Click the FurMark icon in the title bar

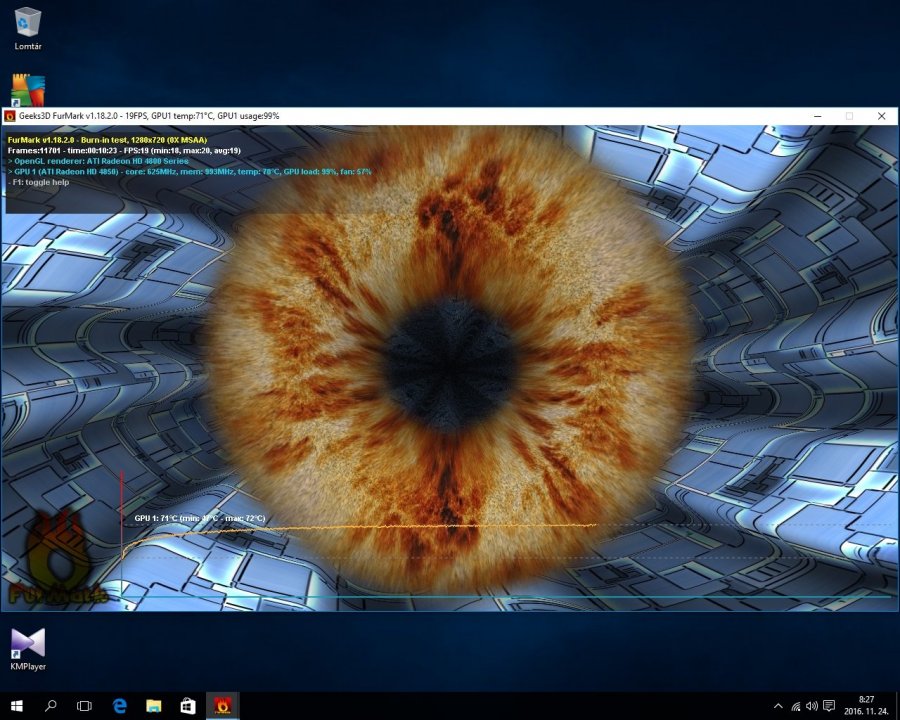coord(9,116)
